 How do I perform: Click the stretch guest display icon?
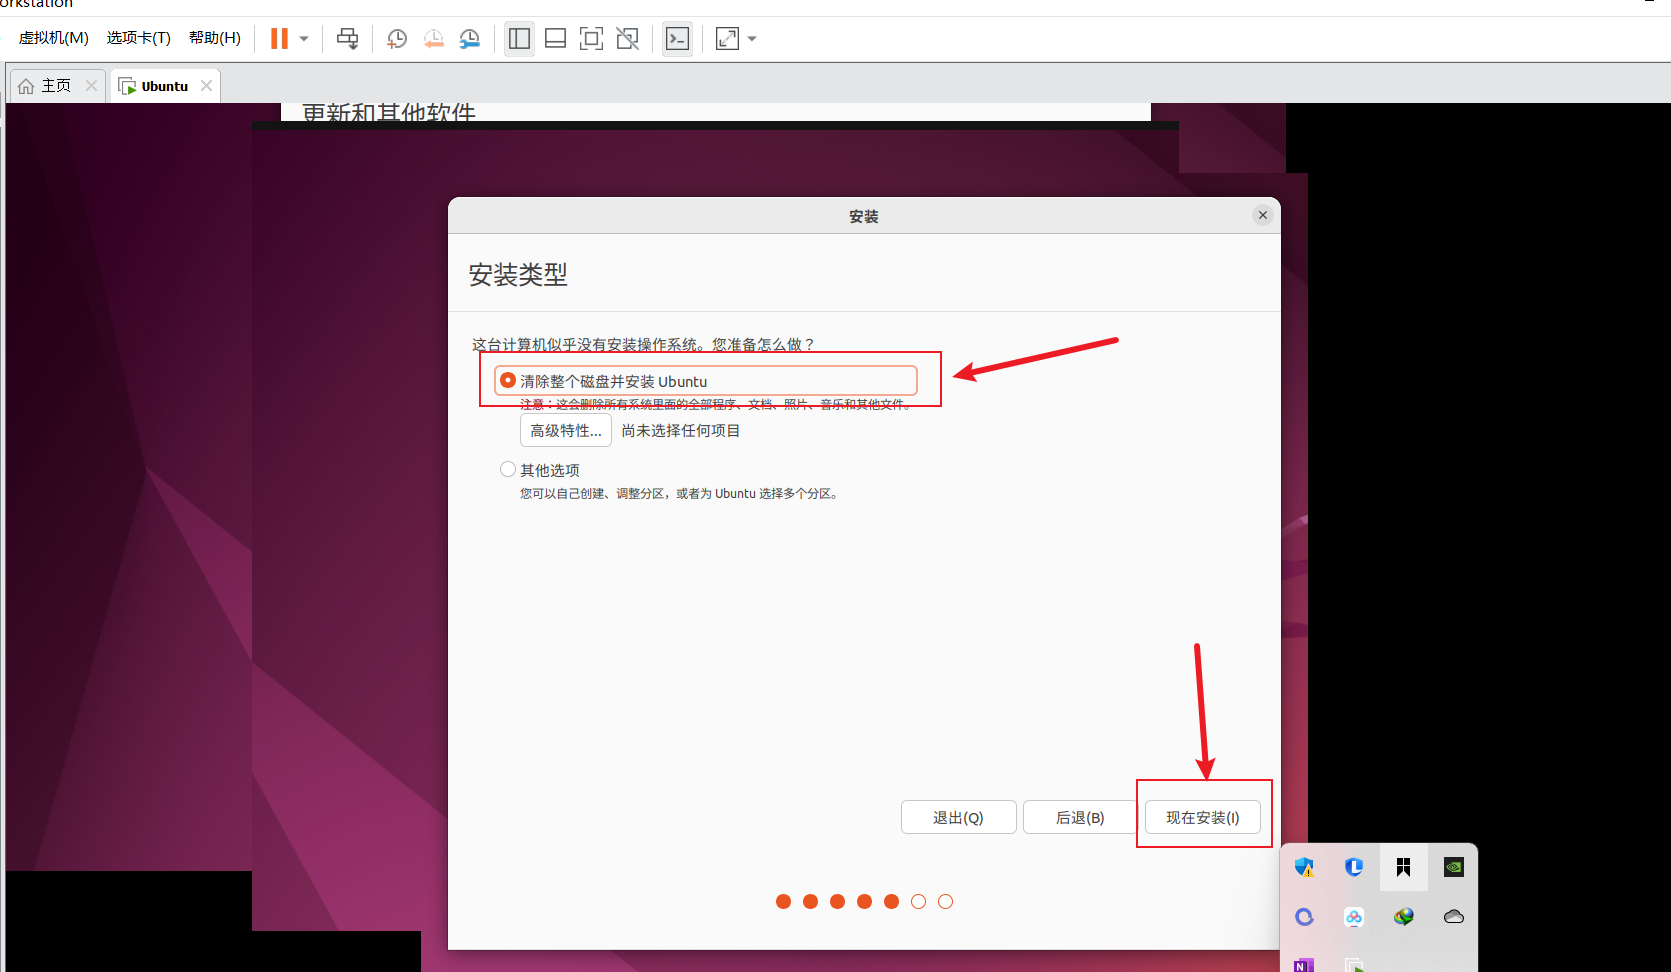point(727,39)
